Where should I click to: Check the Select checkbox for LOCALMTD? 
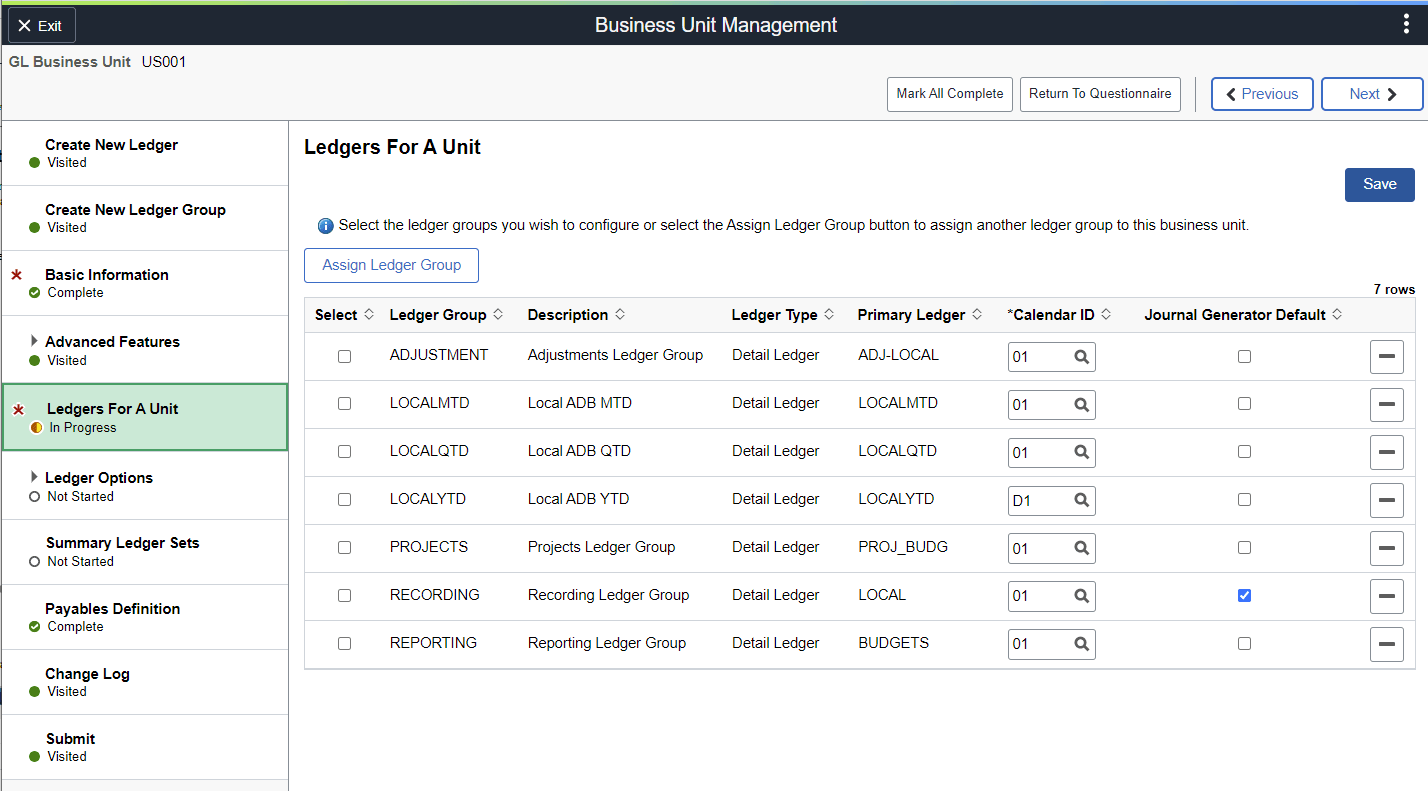(x=345, y=403)
